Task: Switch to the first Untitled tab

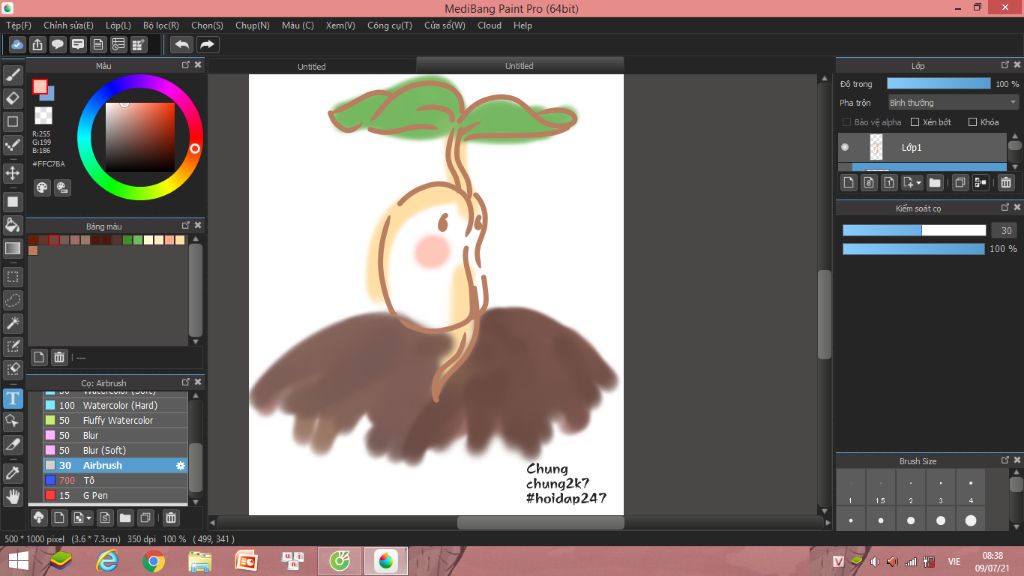Action: pos(312,66)
